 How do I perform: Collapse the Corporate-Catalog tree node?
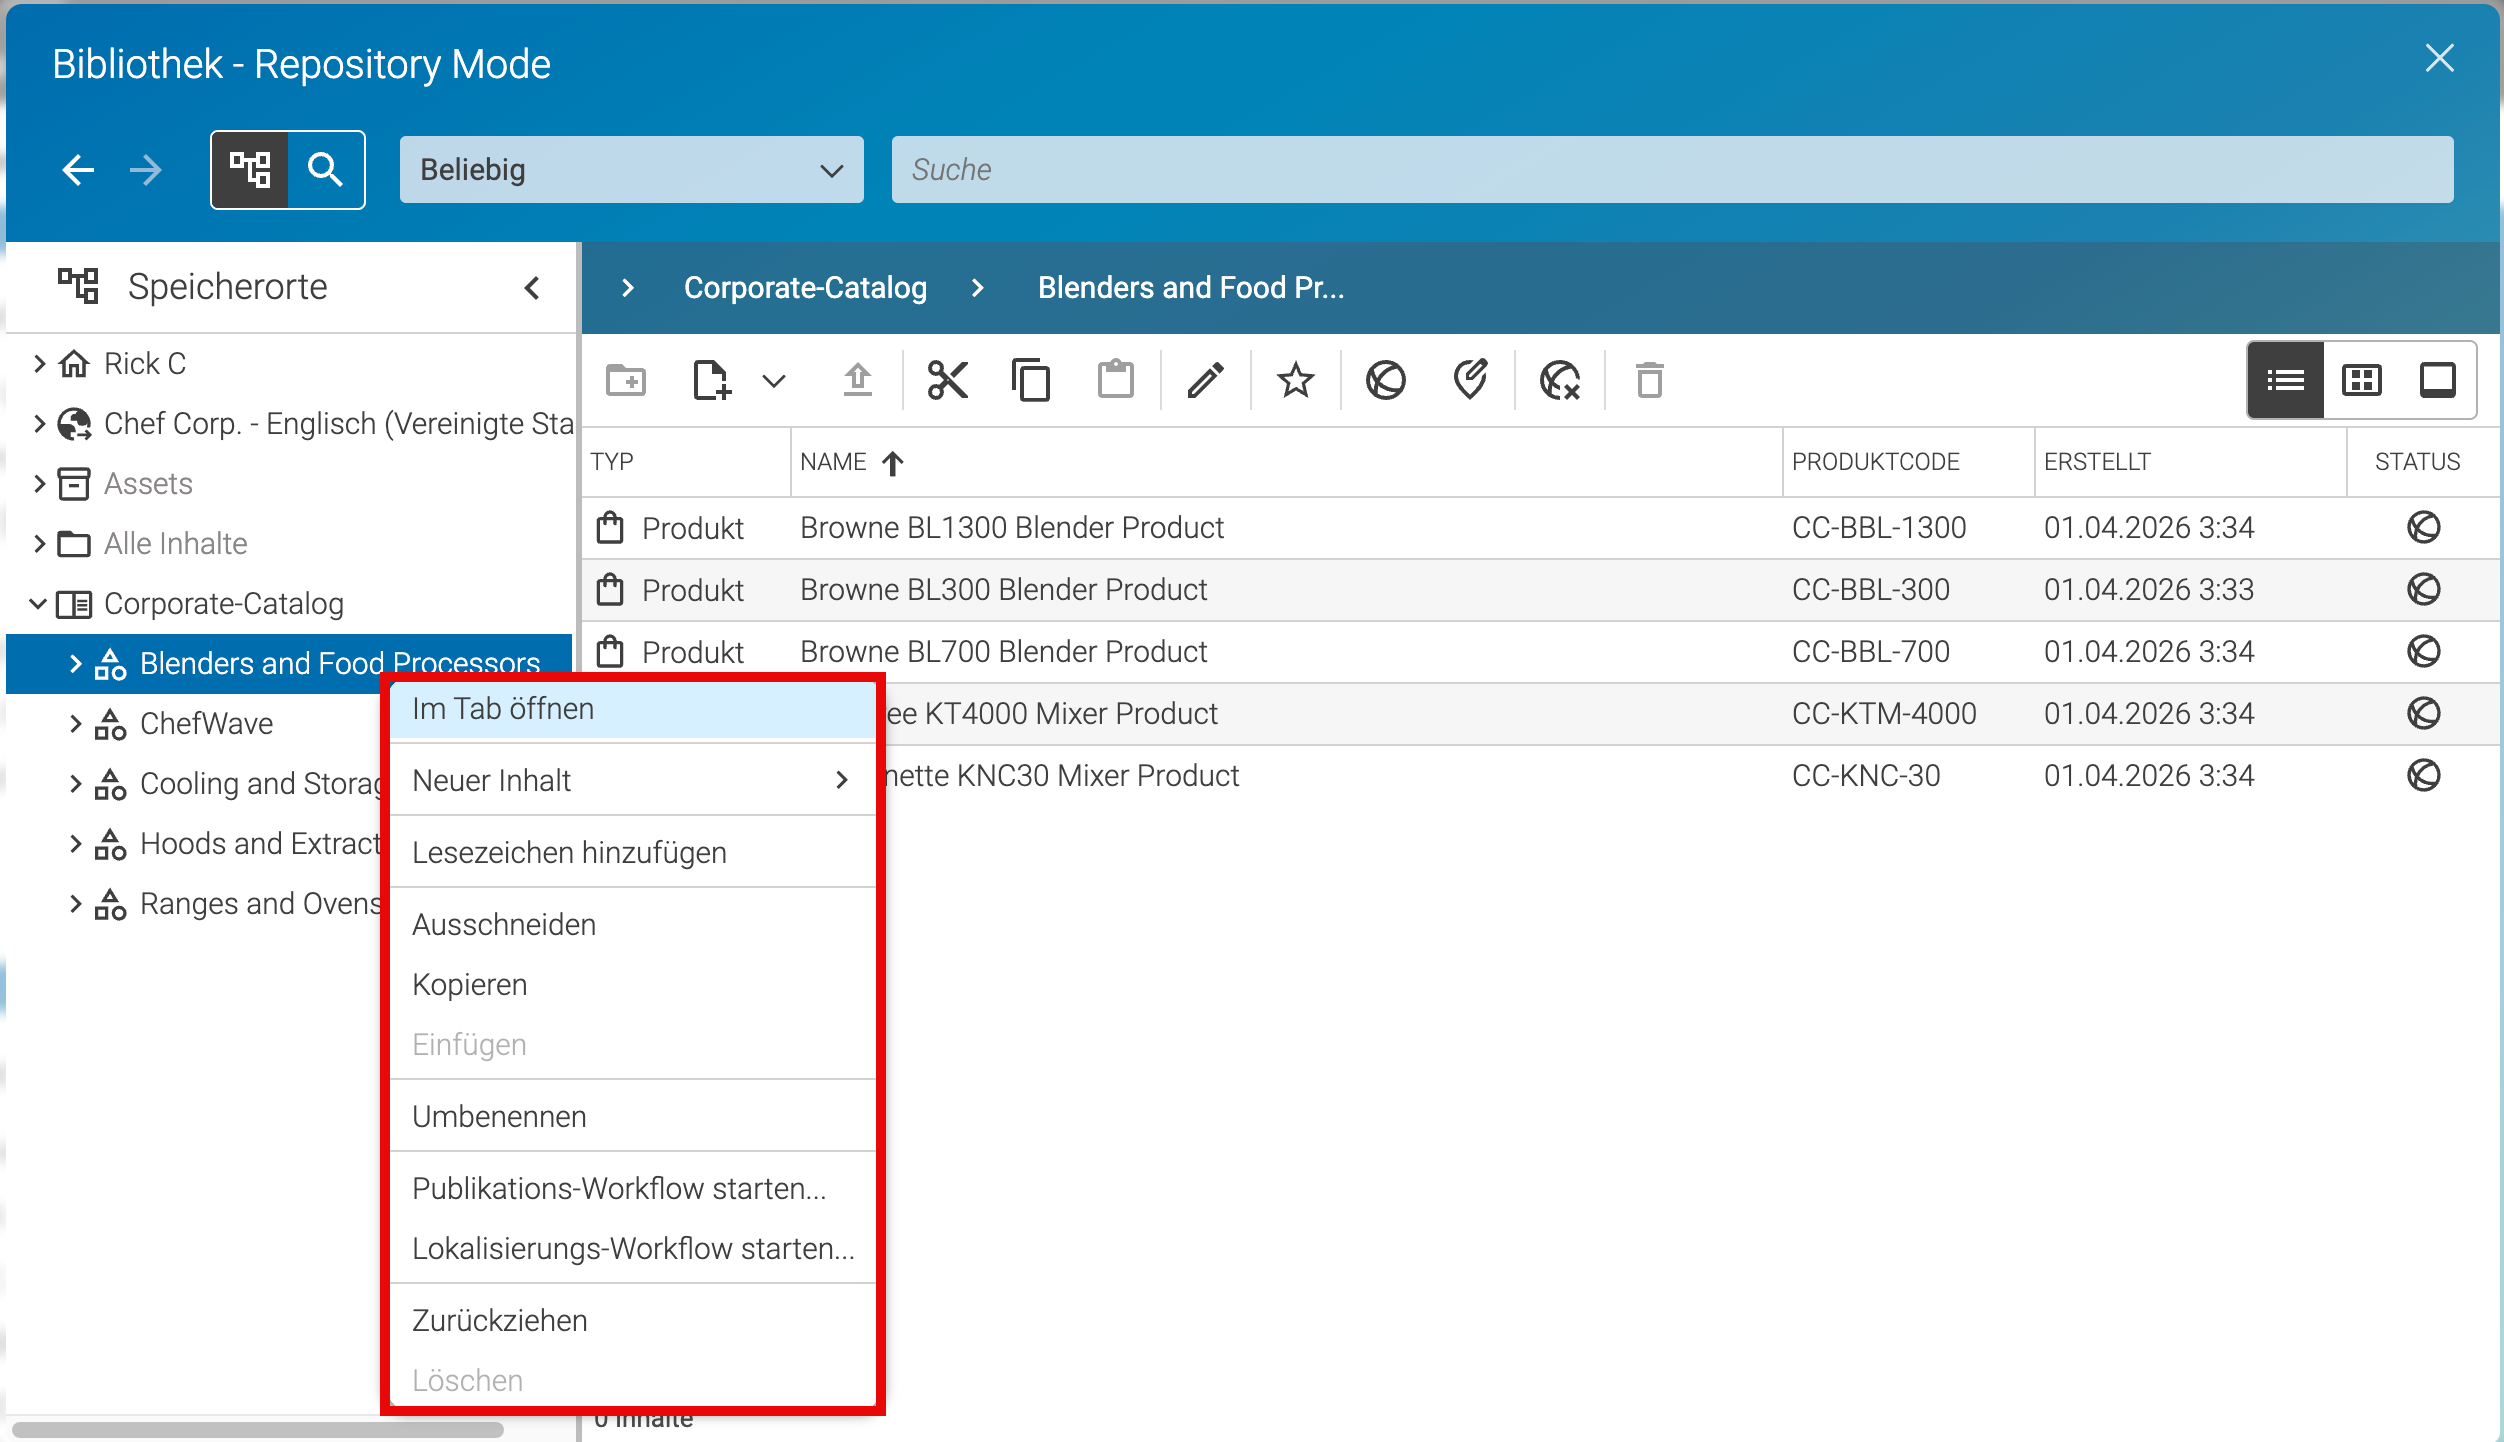(38, 603)
